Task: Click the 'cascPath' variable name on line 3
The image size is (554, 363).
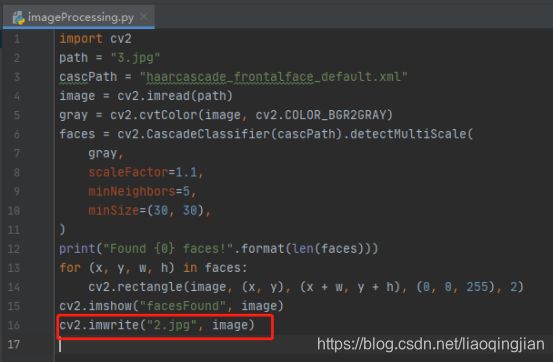Action: (x=88, y=77)
